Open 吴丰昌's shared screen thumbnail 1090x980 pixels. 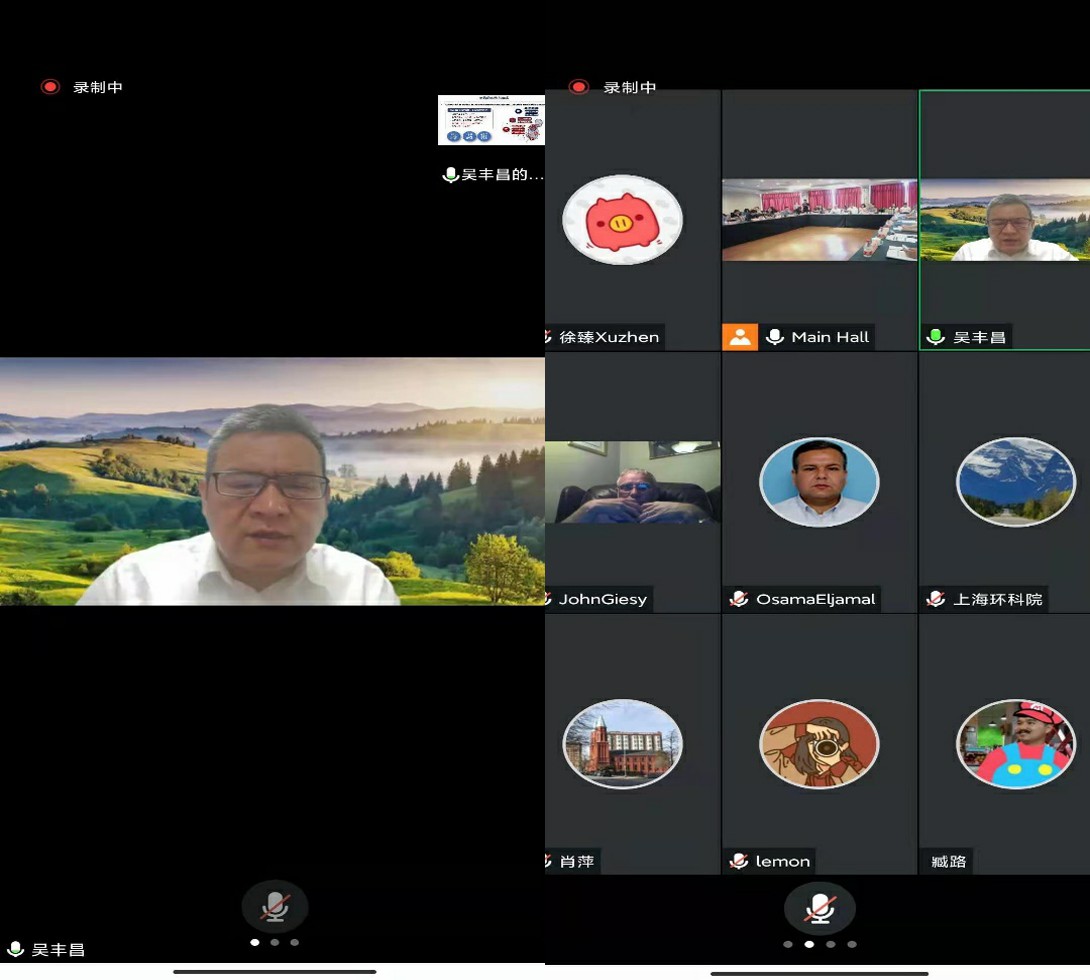click(491, 120)
